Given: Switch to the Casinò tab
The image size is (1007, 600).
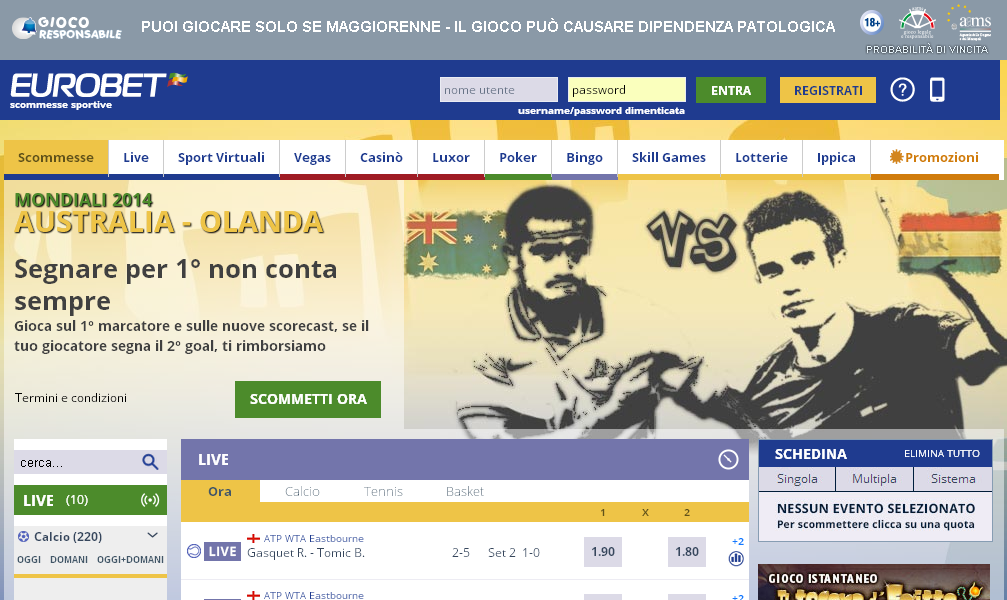Looking at the screenshot, I should click(x=381, y=157).
